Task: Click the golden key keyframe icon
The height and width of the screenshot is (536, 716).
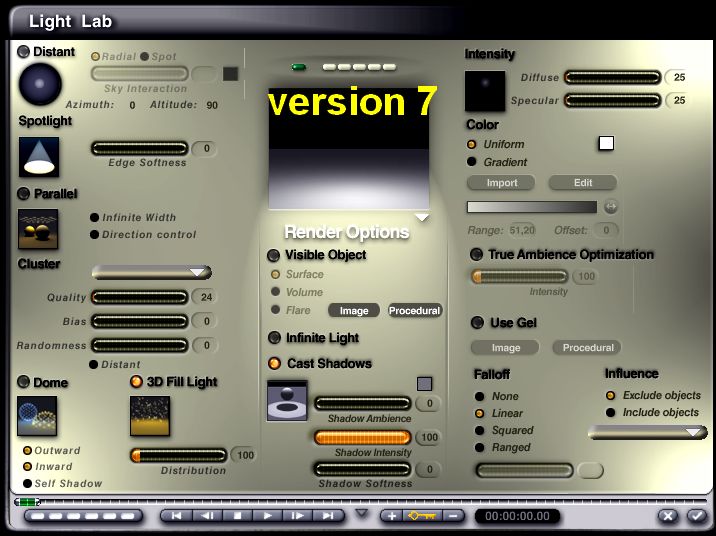Action: (x=422, y=516)
